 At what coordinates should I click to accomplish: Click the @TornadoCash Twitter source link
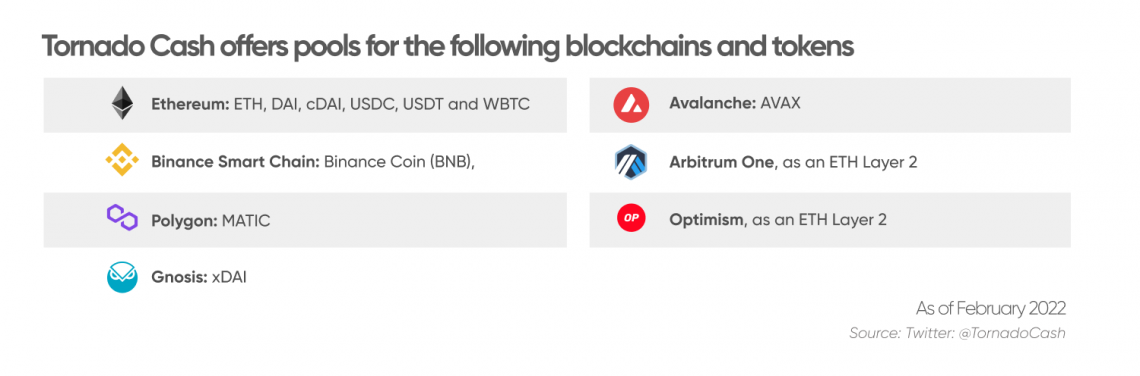1018,333
